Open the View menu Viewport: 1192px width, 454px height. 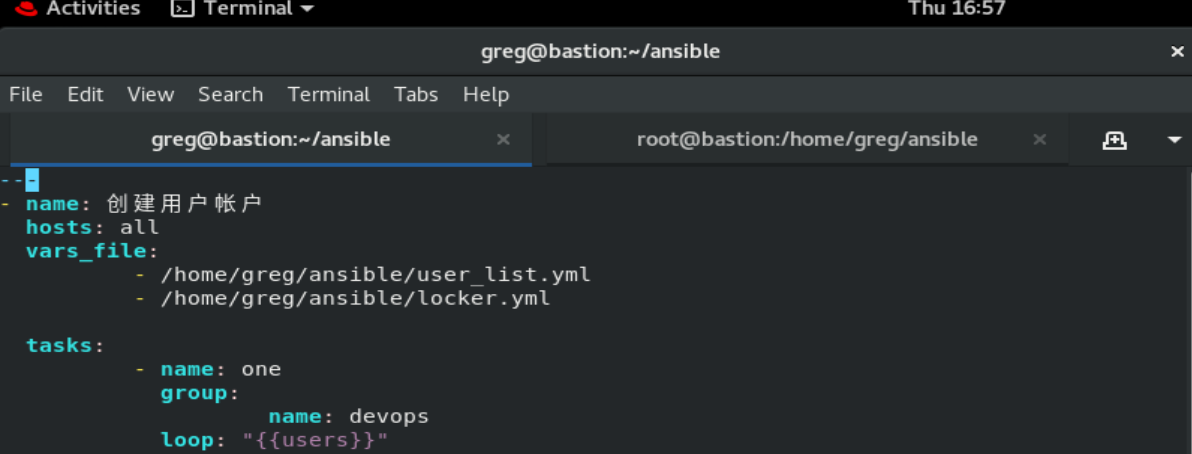point(151,94)
